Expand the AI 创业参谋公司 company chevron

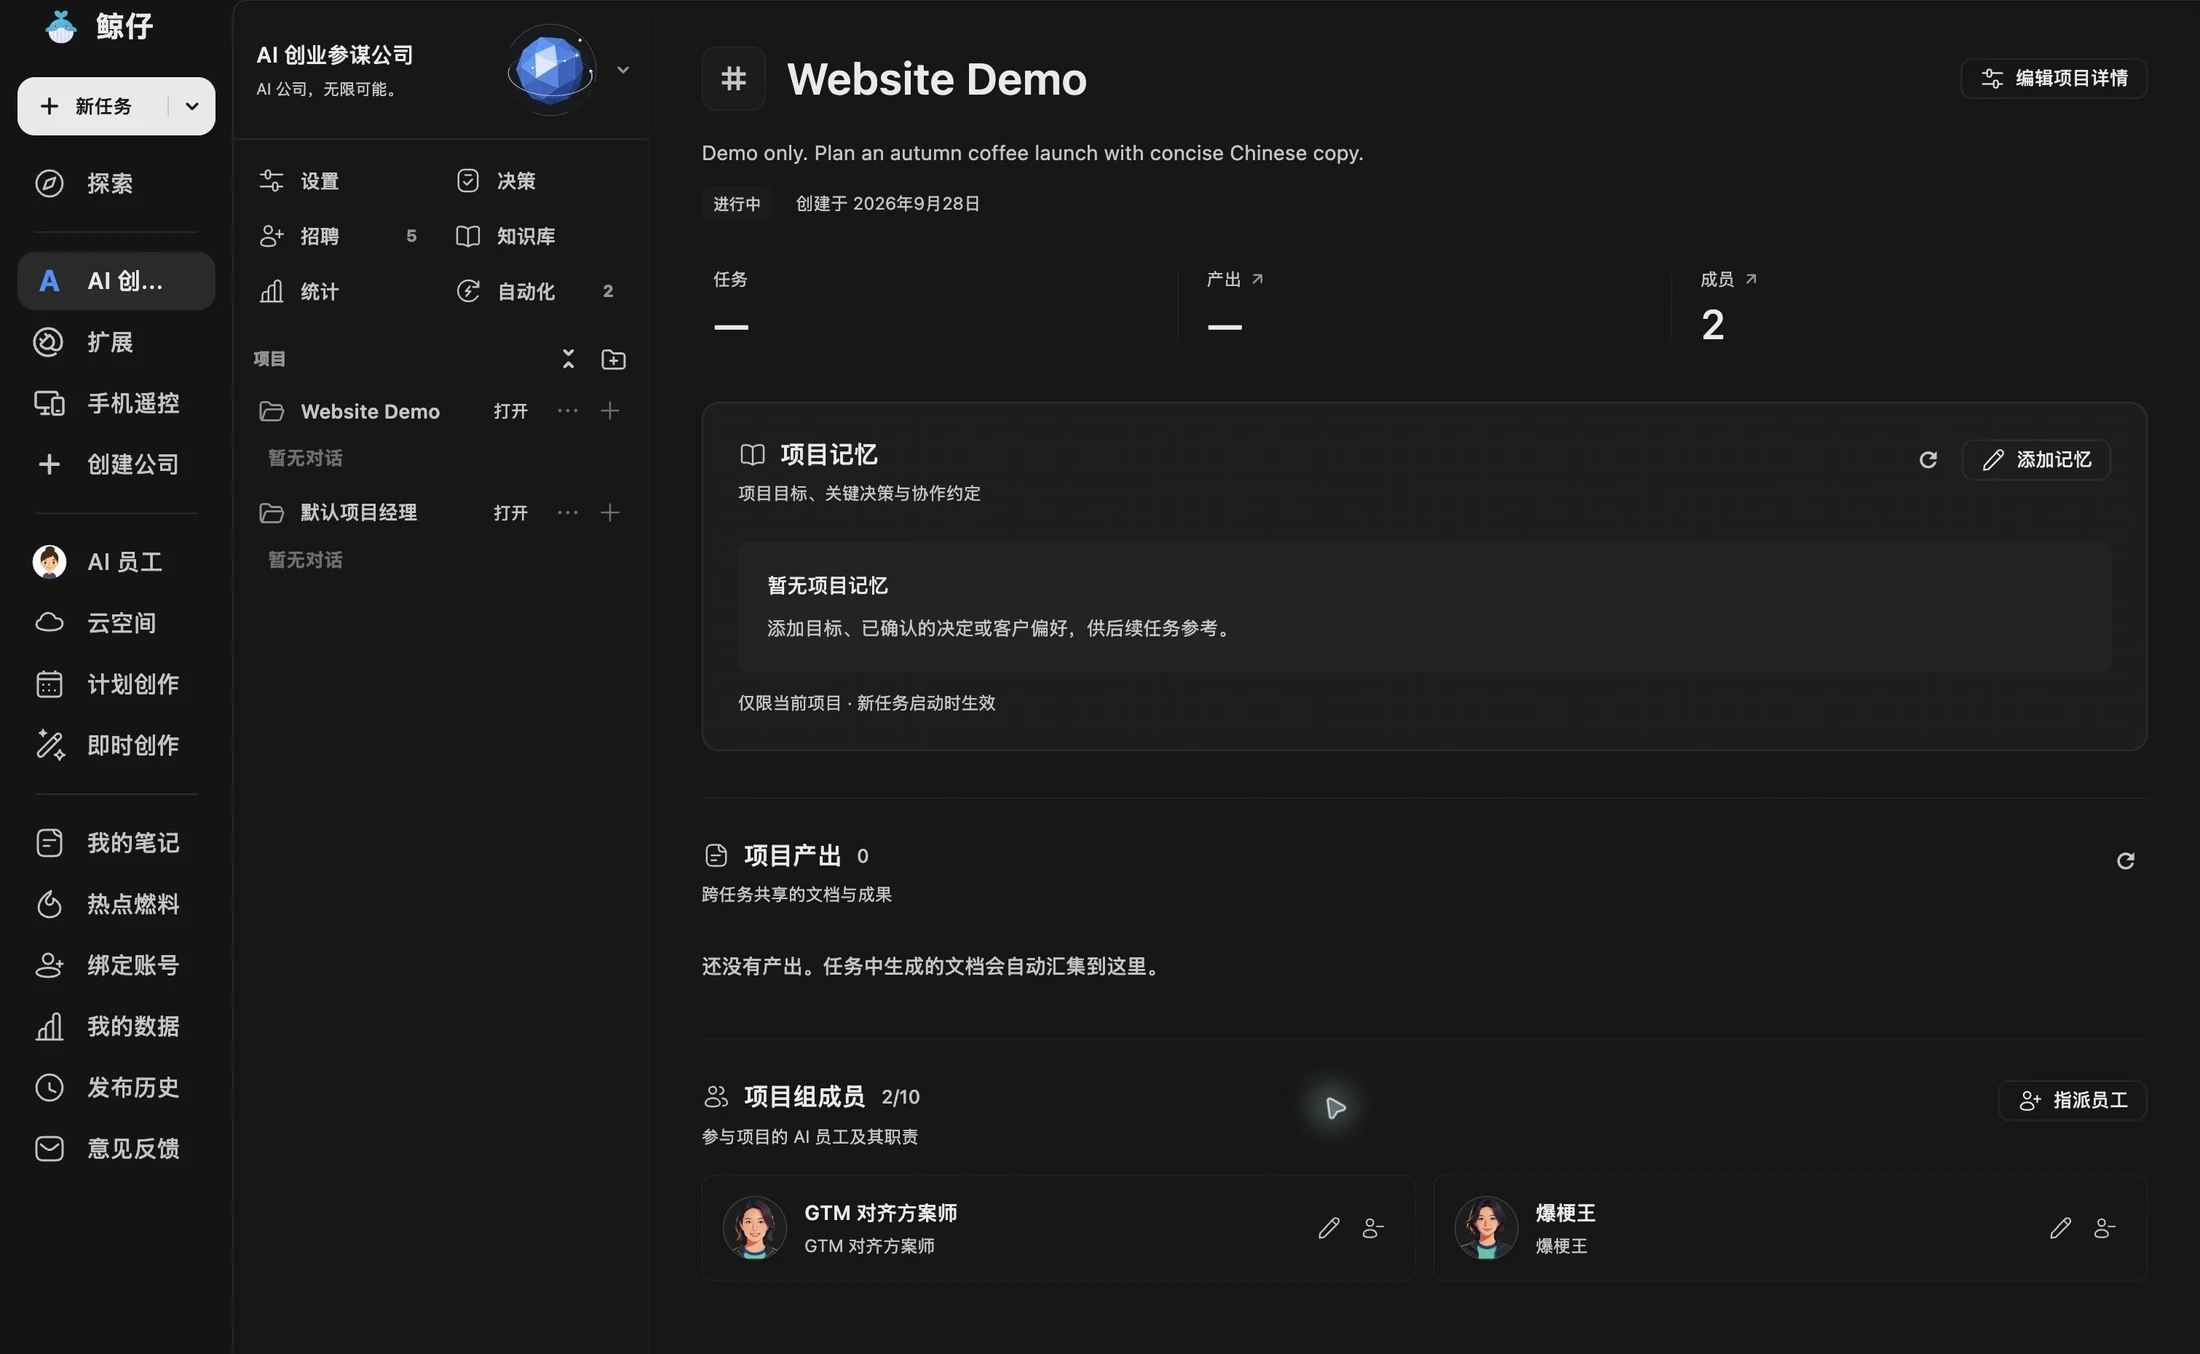coord(623,70)
